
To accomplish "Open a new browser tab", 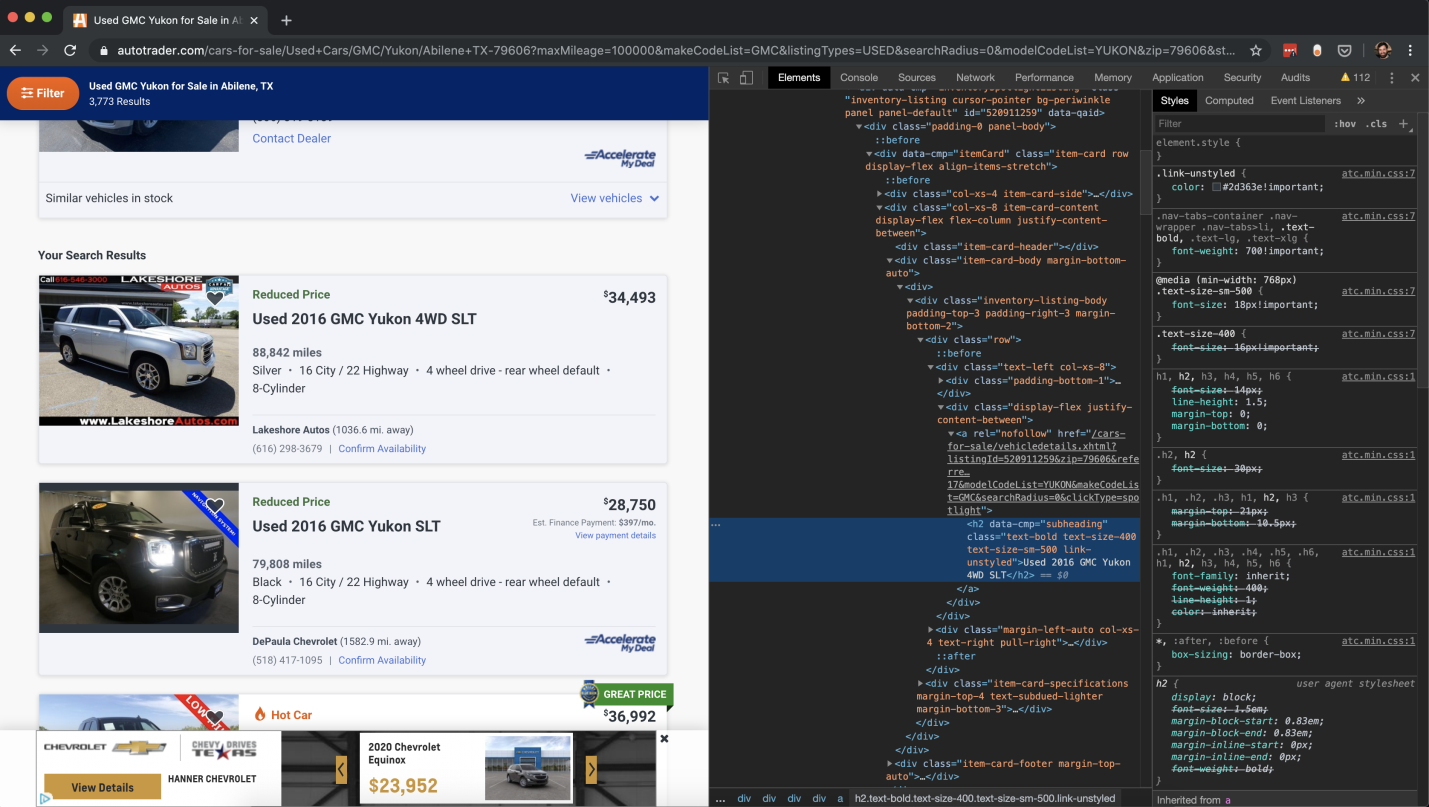I will [286, 20].
